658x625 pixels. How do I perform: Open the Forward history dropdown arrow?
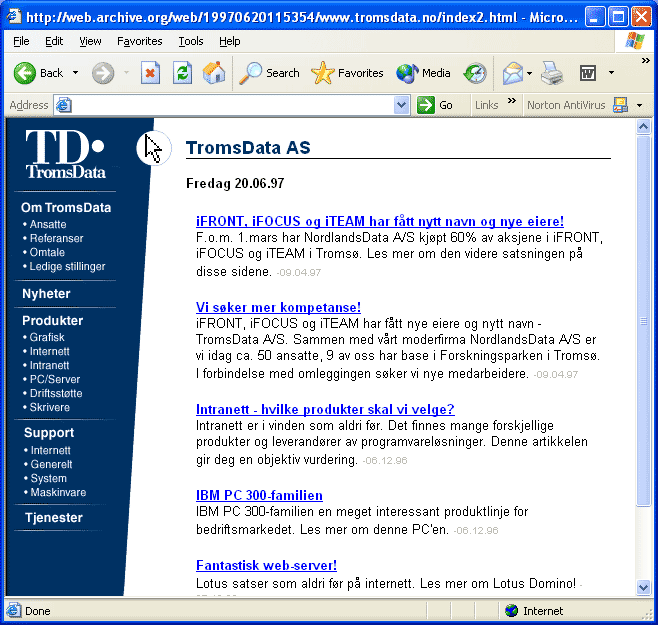pos(126,73)
